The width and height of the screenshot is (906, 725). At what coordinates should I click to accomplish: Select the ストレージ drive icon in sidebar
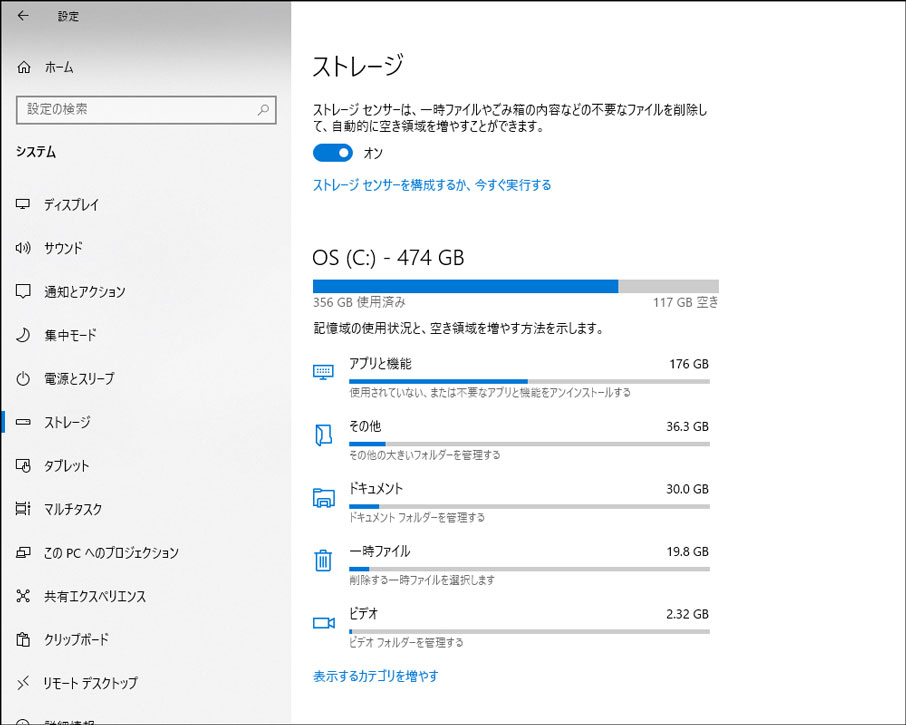23,422
